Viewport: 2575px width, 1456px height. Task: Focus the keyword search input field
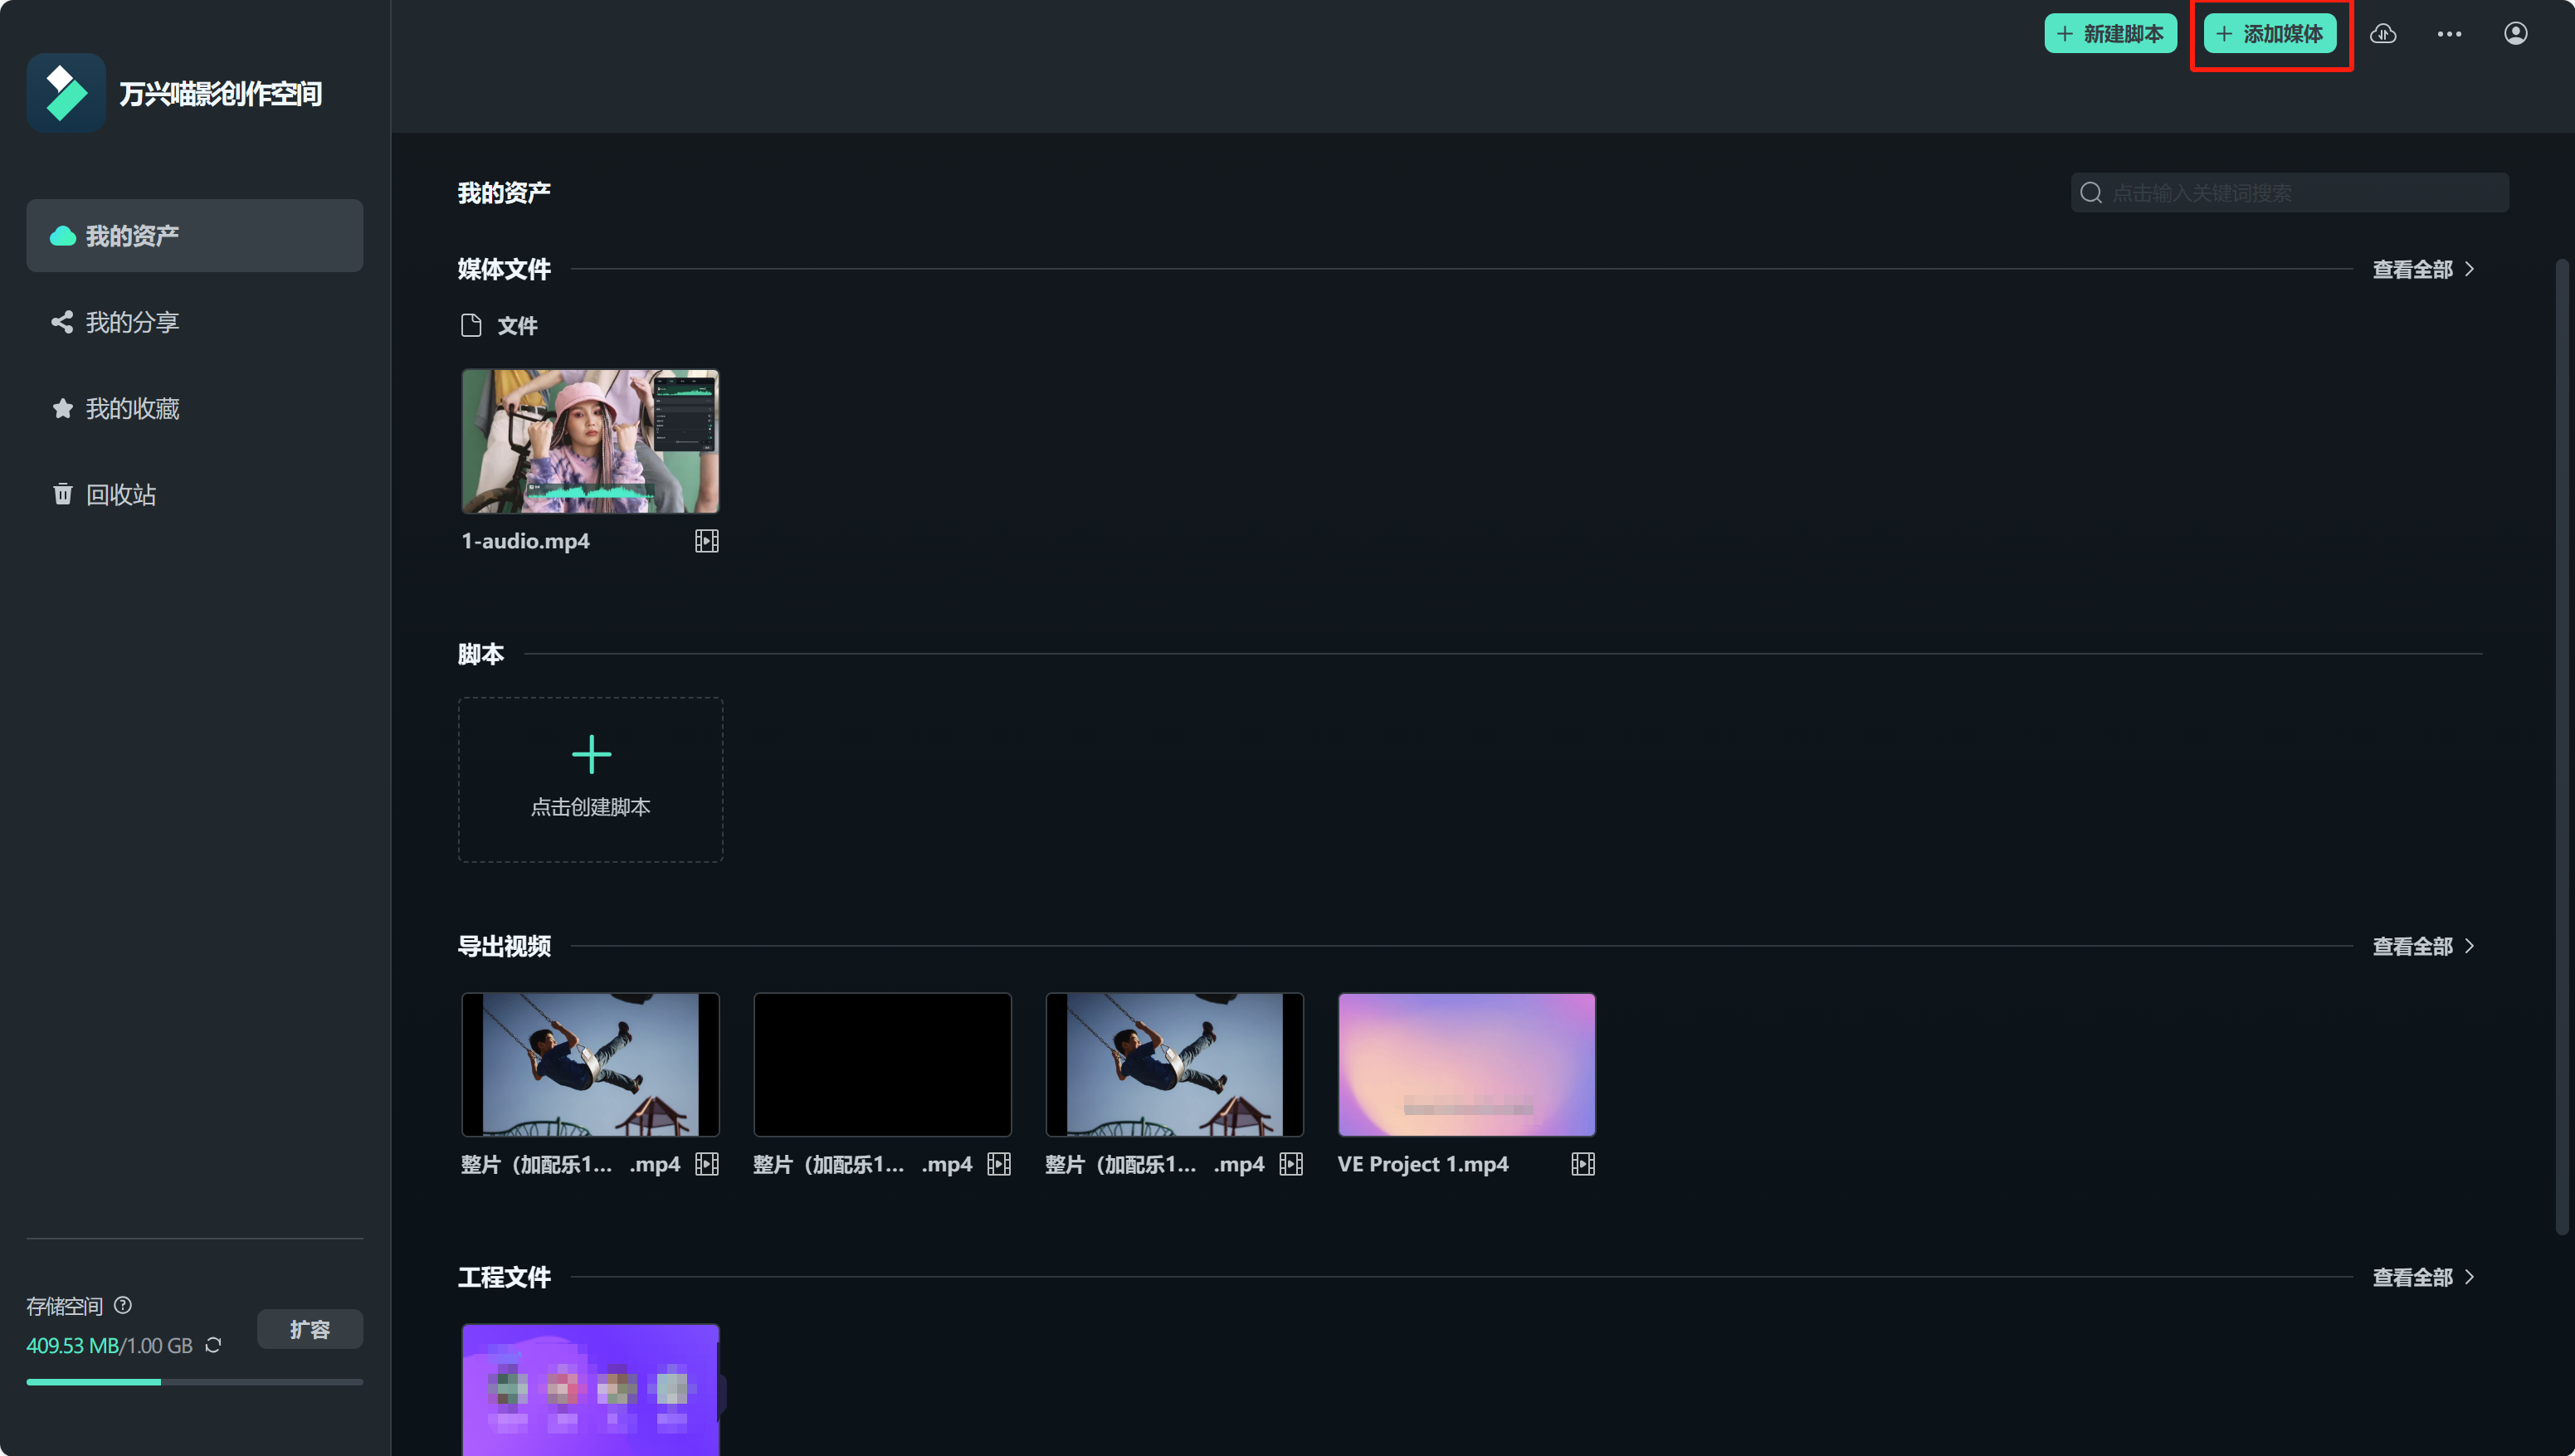pos(2300,193)
